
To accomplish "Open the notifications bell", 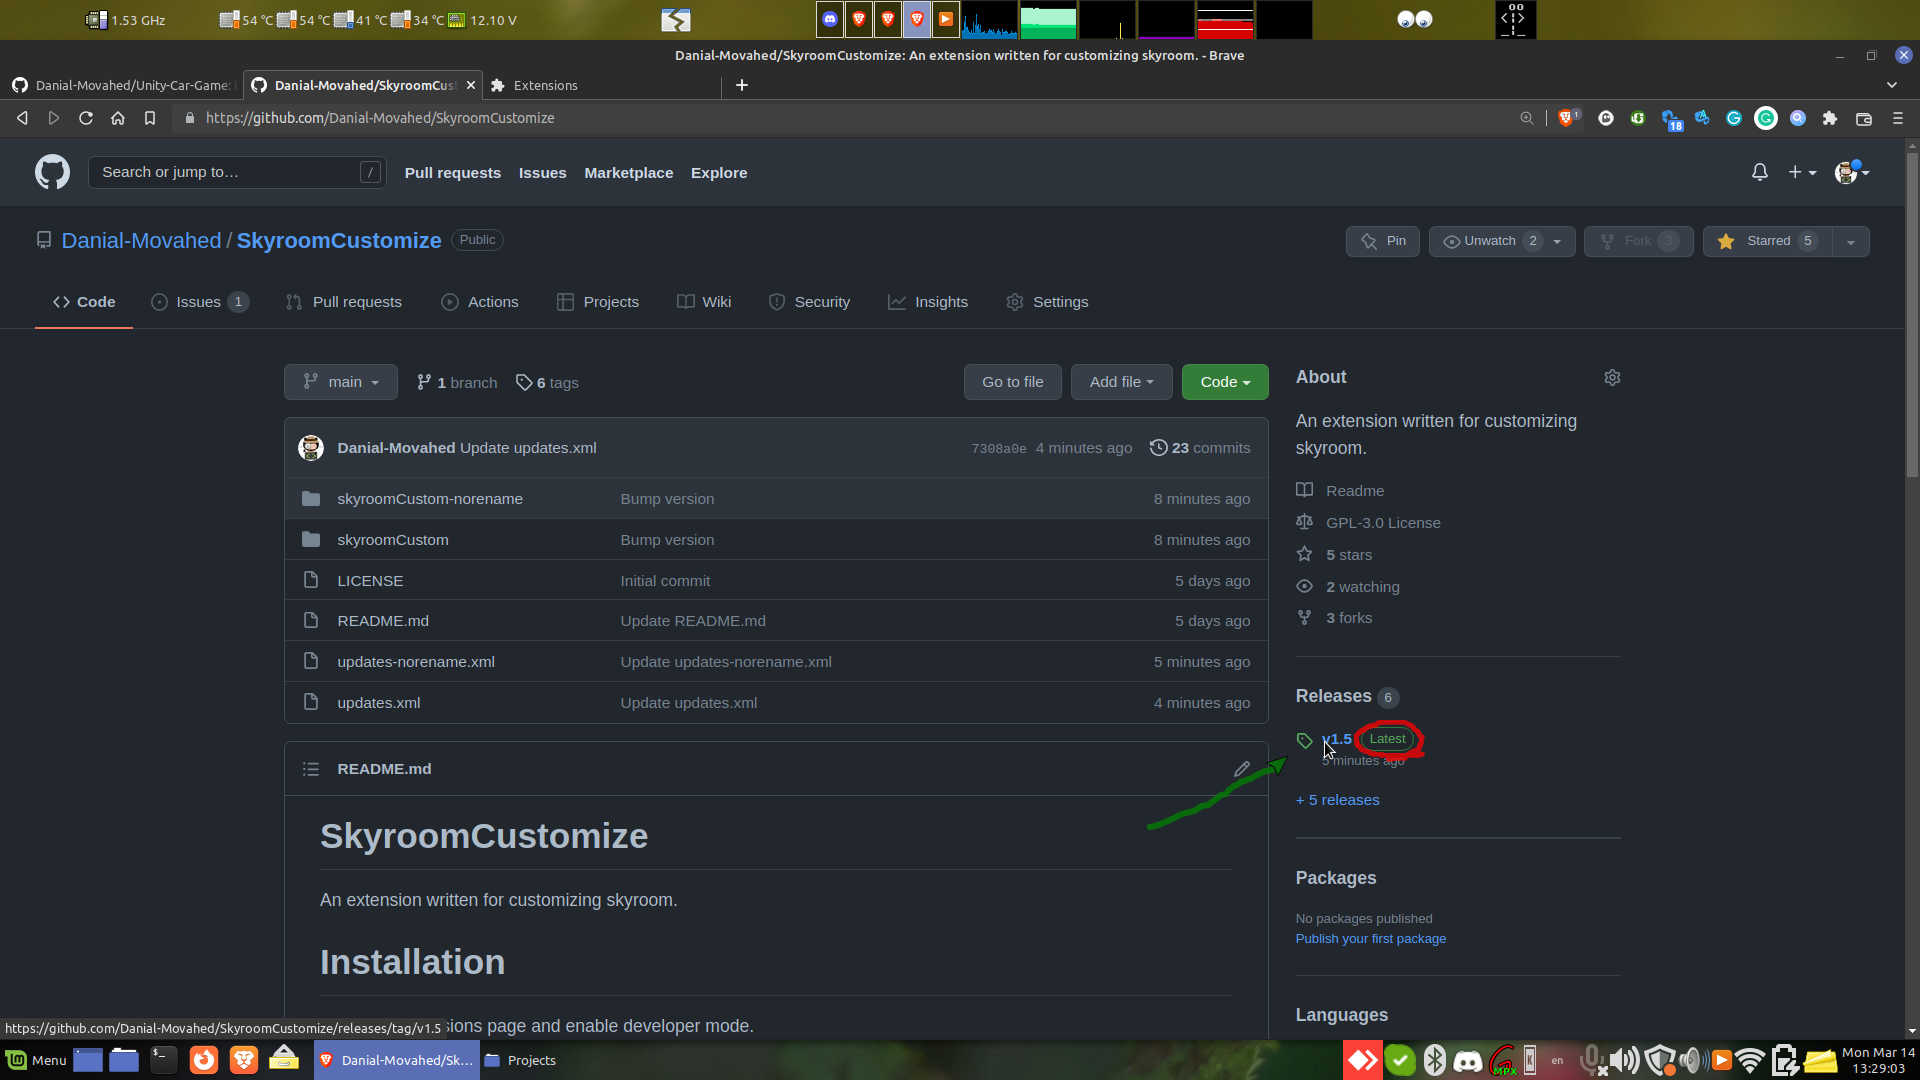I will pyautogui.click(x=1760, y=172).
